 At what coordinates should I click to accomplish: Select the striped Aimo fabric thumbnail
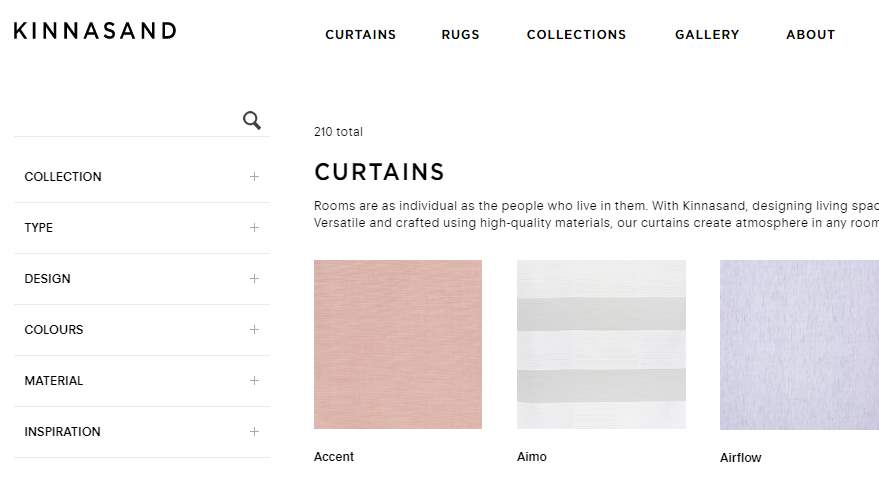pyautogui.click(x=601, y=344)
